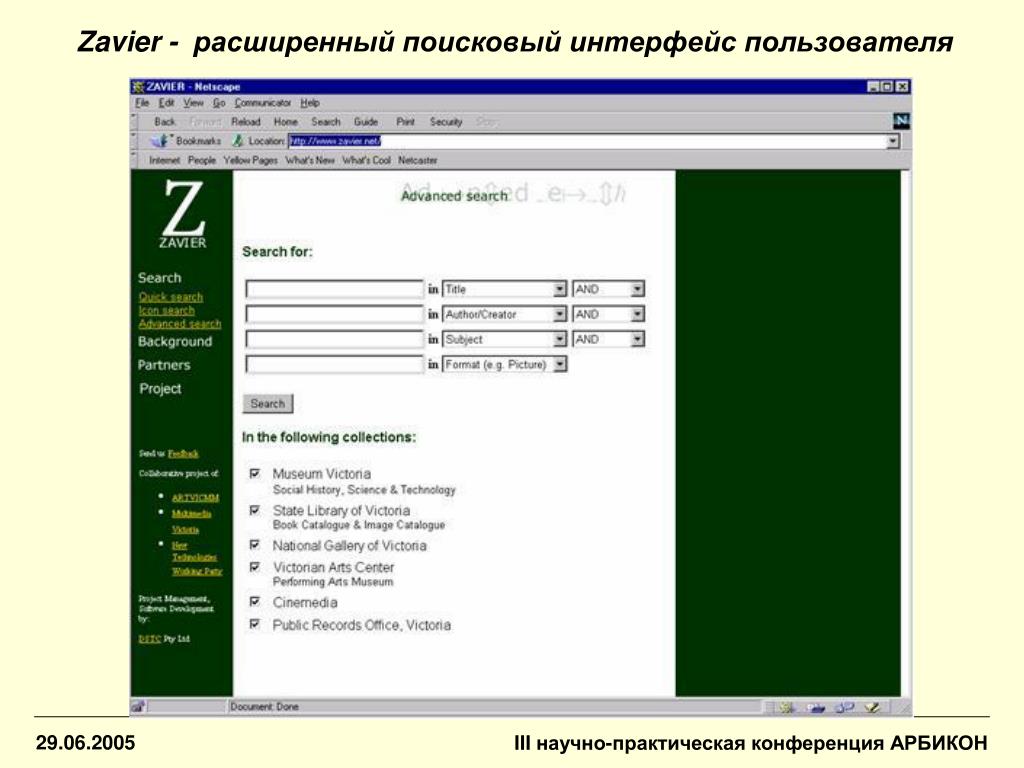Click the Reload toolbar button
This screenshot has width=1024, height=768.
(246, 121)
